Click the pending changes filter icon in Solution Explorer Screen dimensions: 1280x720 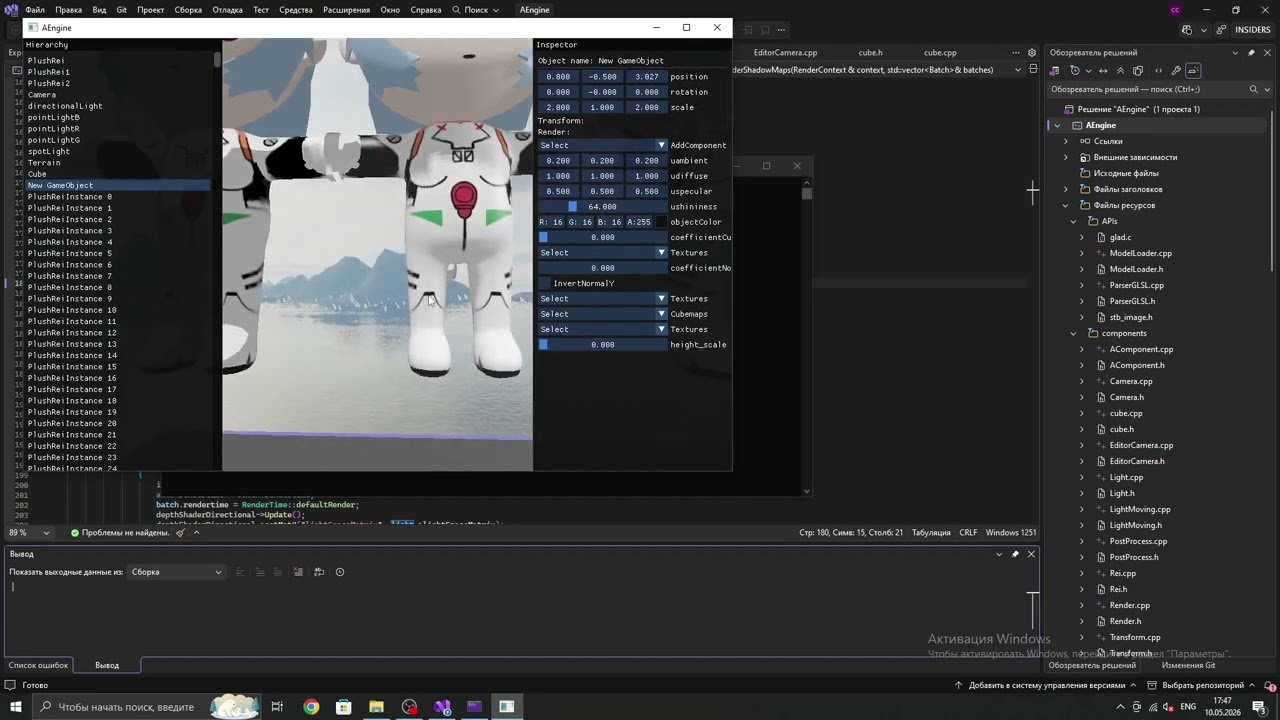[x=1075, y=71]
